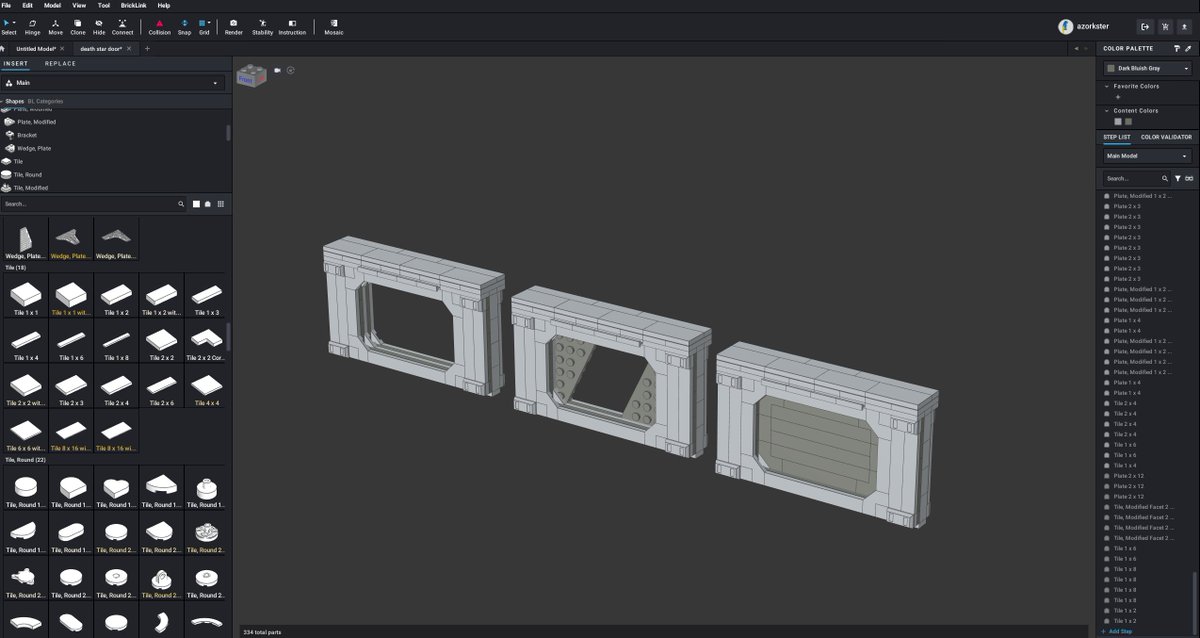Select the paint roller tool
Image resolution: width=1200 pixels, height=638 pixels.
(x=1177, y=48)
